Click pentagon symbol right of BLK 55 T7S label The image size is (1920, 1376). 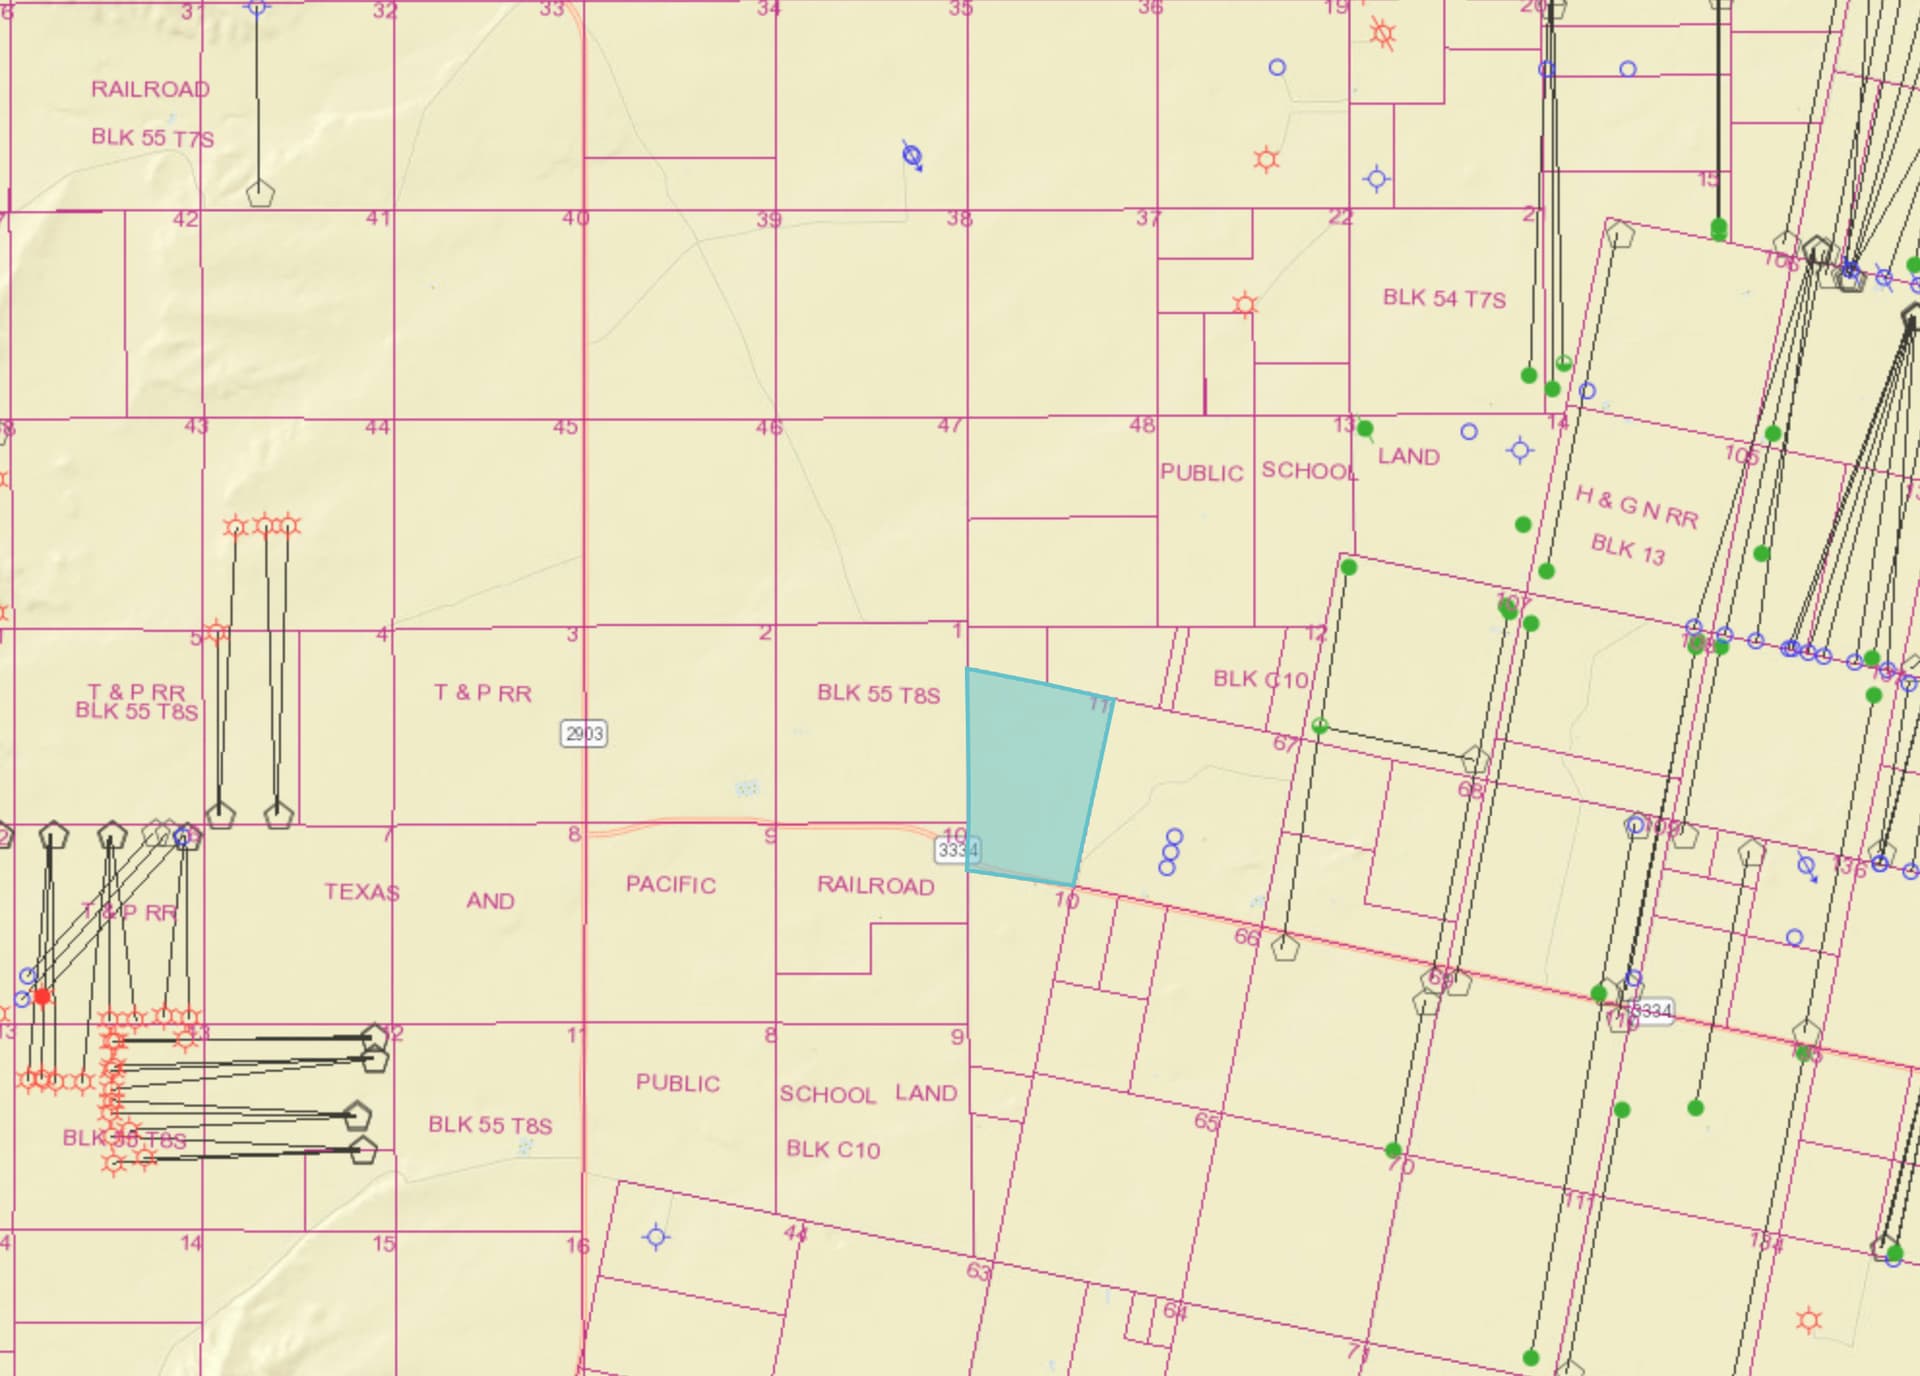(x=260, y=192)
